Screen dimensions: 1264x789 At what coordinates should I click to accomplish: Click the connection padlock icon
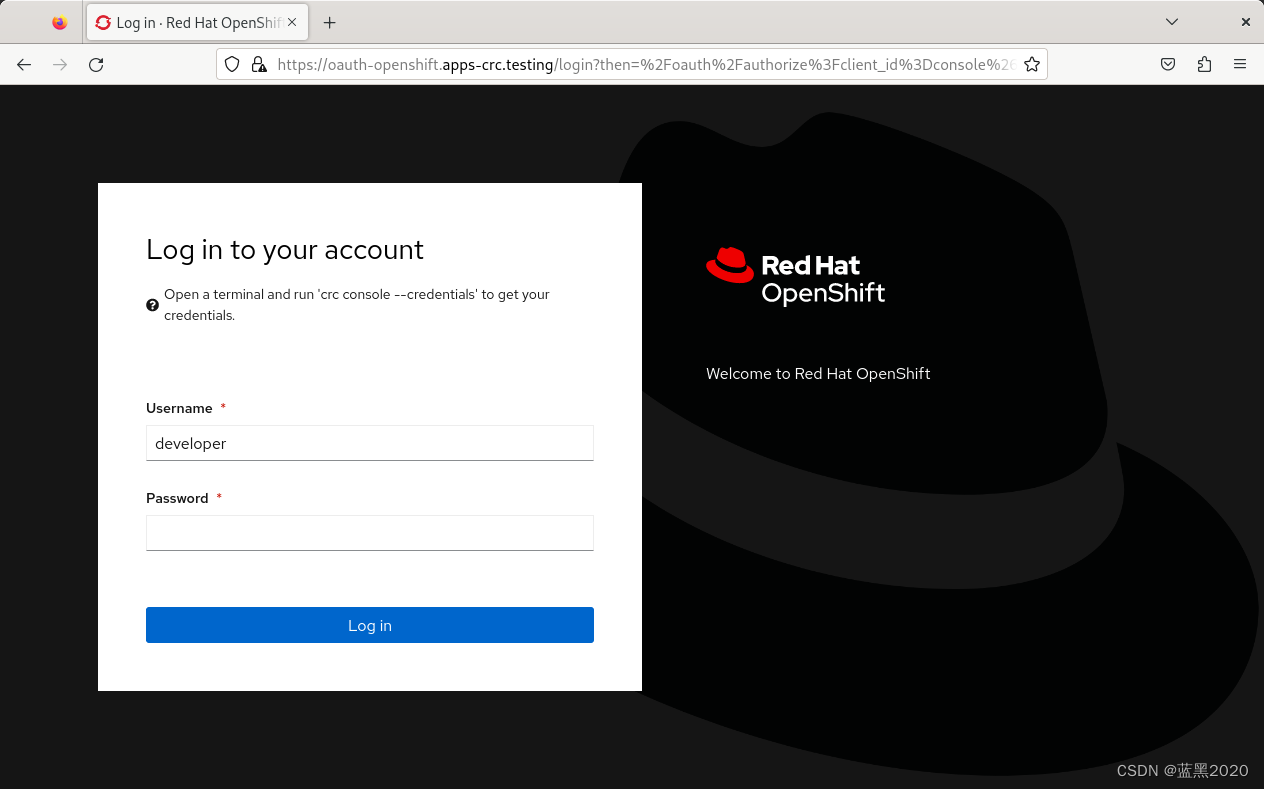pos(259,64)
